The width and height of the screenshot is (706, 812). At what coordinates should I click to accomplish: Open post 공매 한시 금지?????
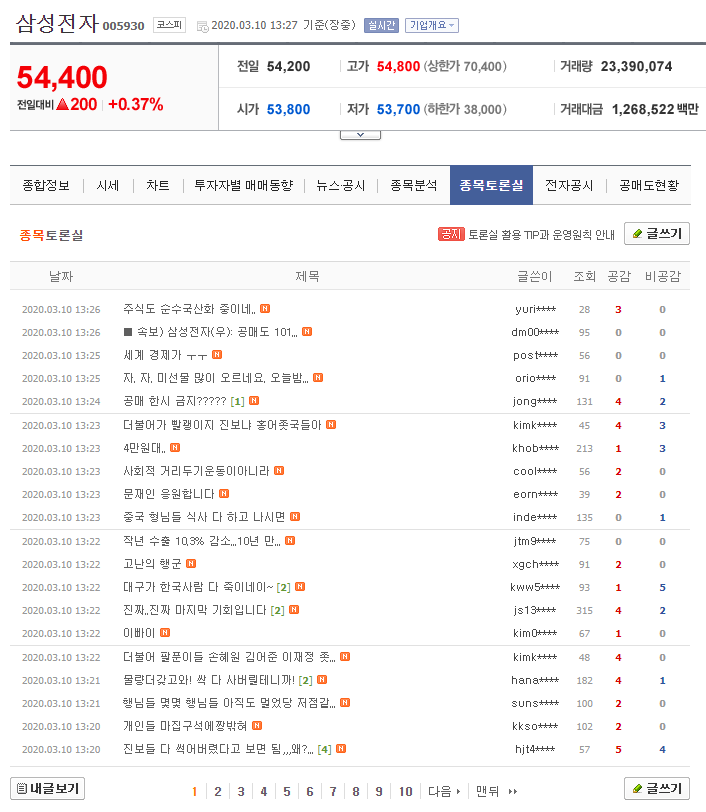pos(175,401)
